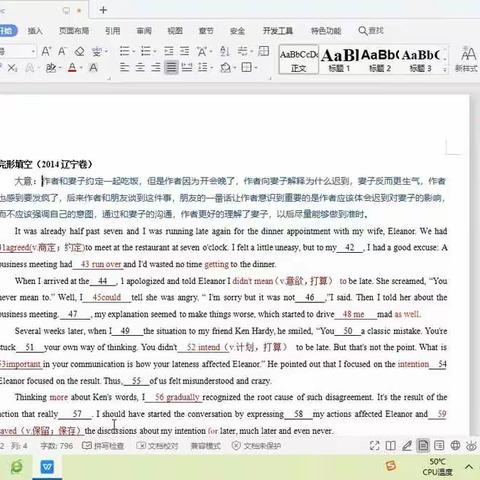
Task: Open a new document tab with plus
Action: tap(103, 10)
